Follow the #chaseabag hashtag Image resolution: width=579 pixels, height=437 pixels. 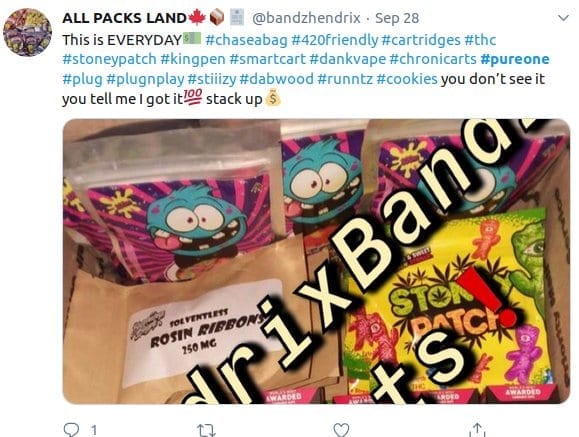pos(246,40)
